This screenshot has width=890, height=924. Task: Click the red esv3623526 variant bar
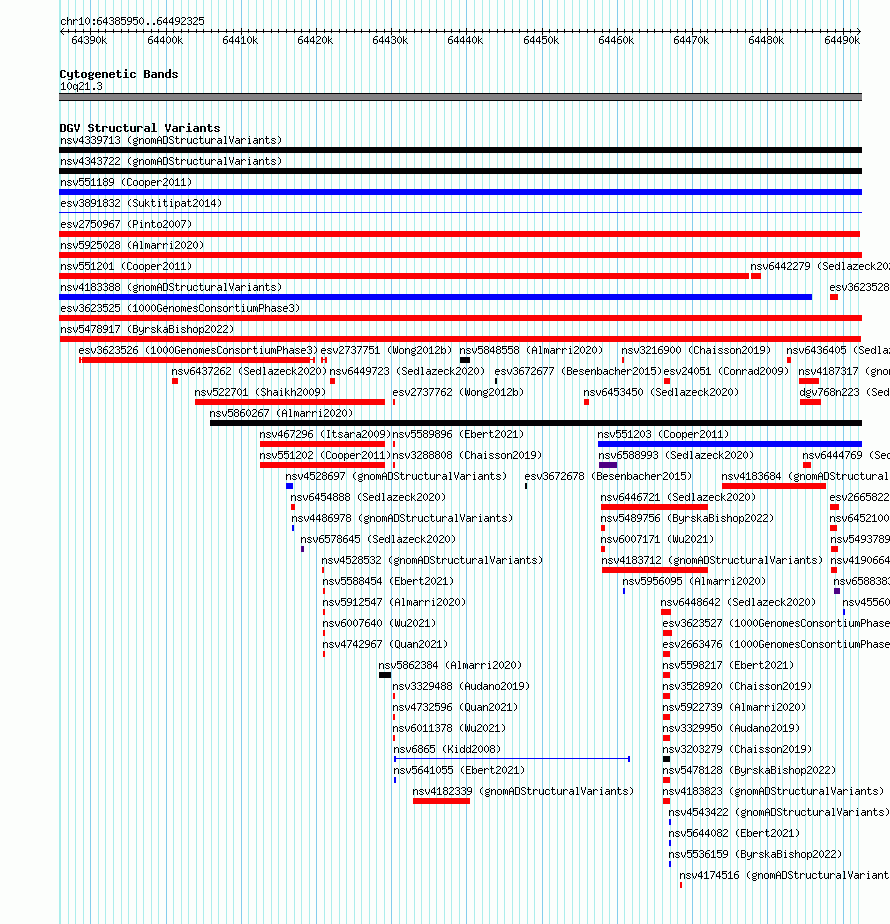pos(197,360)
